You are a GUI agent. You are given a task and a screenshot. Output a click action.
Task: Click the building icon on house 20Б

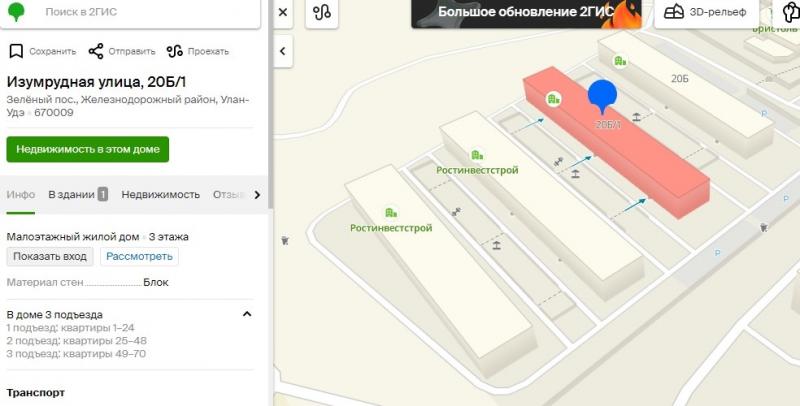620,61
